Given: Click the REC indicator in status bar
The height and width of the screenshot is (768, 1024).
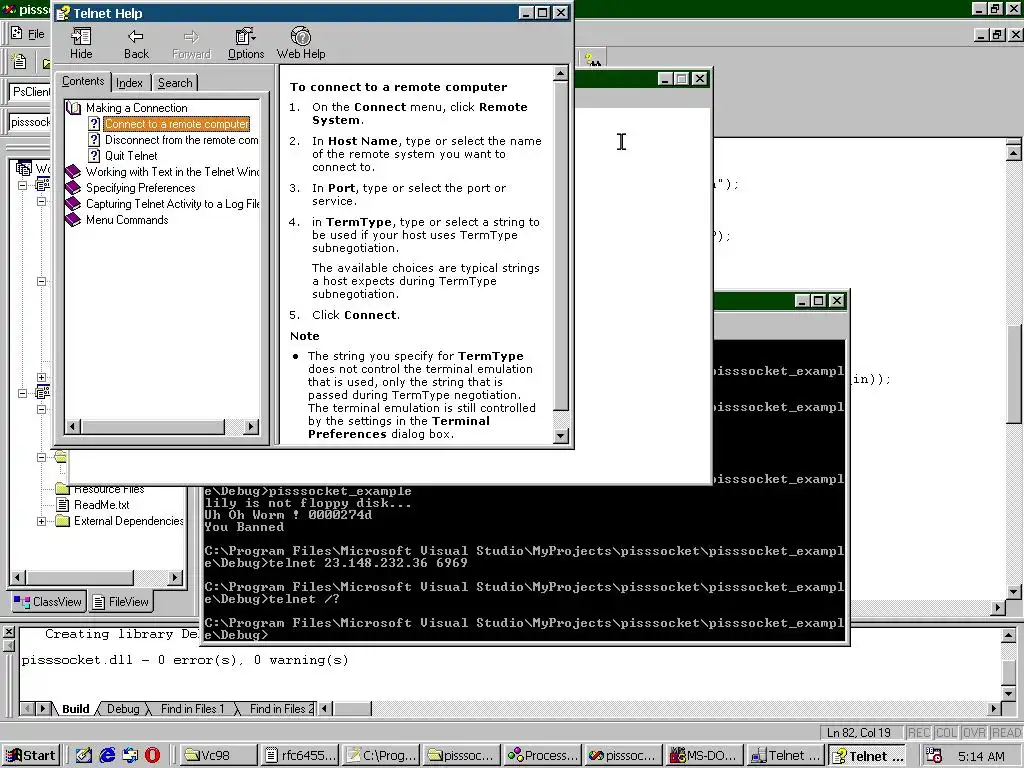Looking at the screenshot, I should [x=919, y=733].
